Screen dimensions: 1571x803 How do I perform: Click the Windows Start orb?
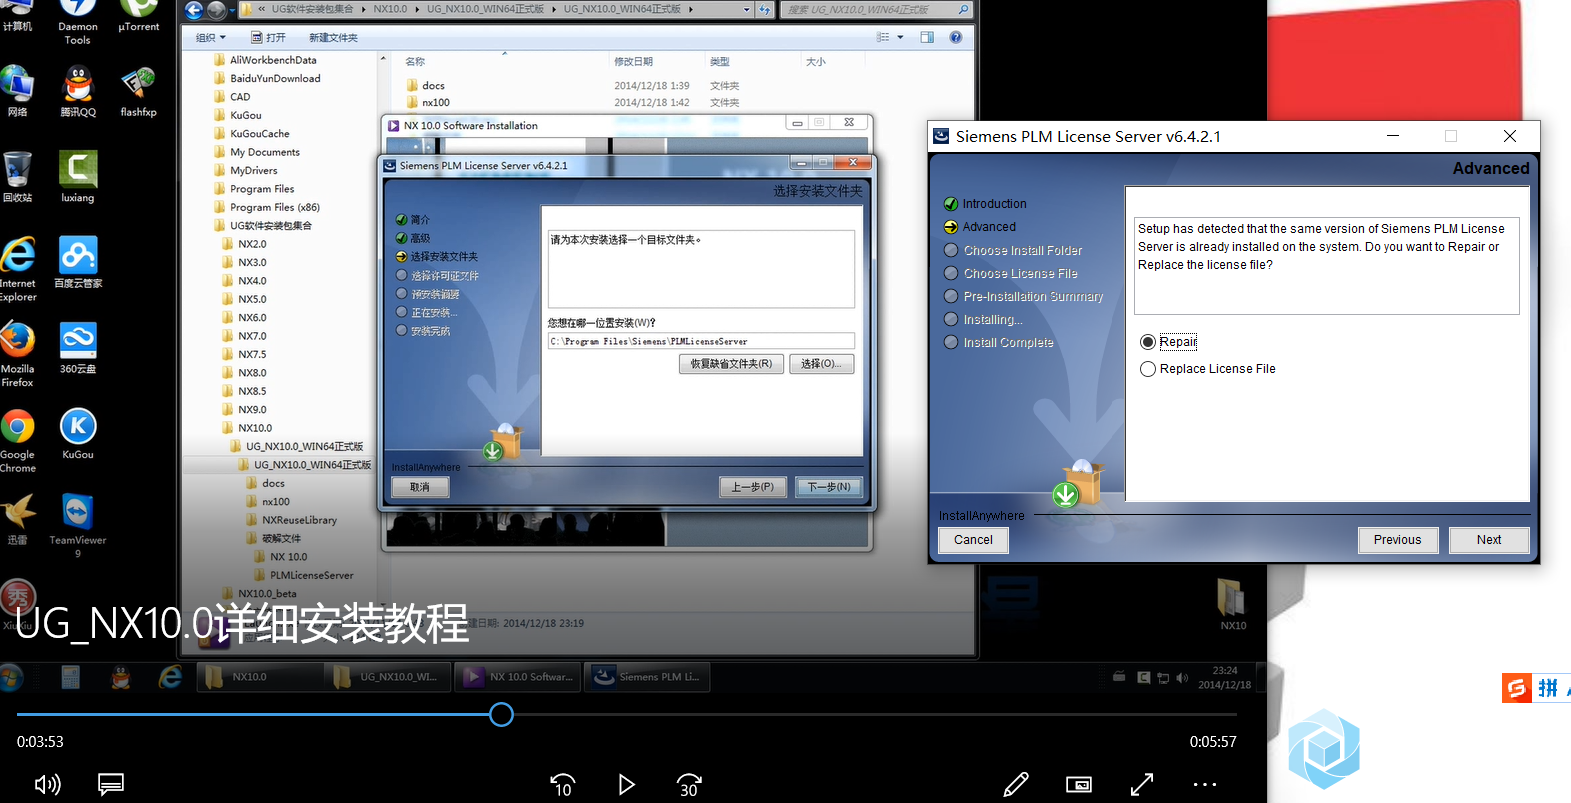pos(11,677)
